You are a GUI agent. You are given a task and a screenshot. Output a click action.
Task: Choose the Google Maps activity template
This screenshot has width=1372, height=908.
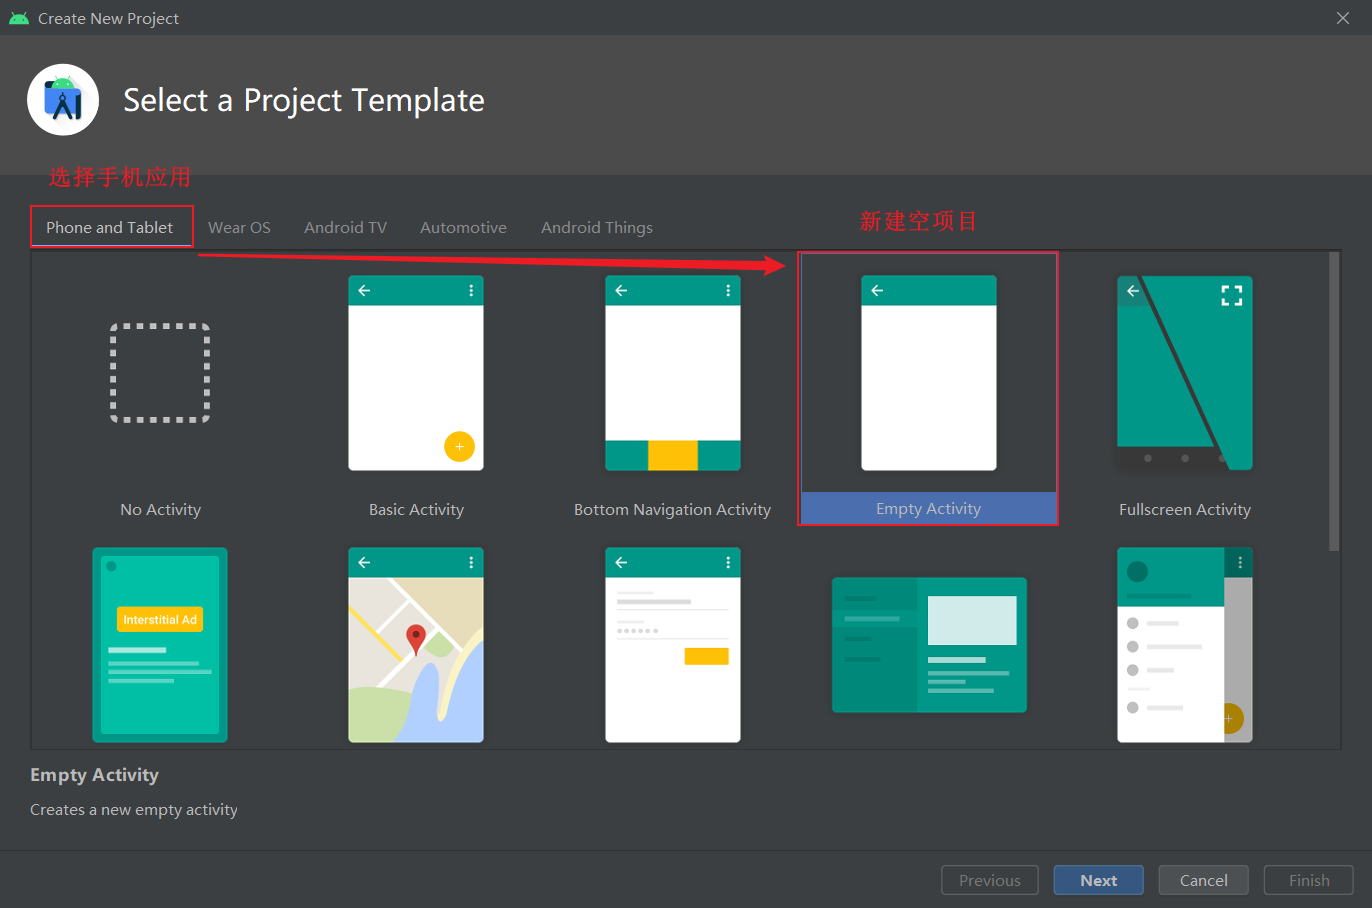tap(416, 645)
